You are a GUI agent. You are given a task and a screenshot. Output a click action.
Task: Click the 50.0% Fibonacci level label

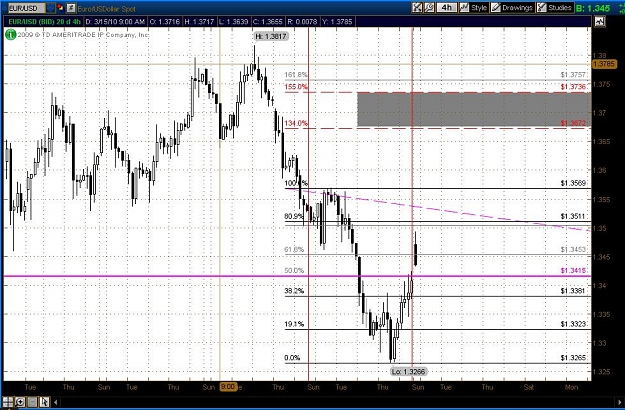click(x=294, y=271)
